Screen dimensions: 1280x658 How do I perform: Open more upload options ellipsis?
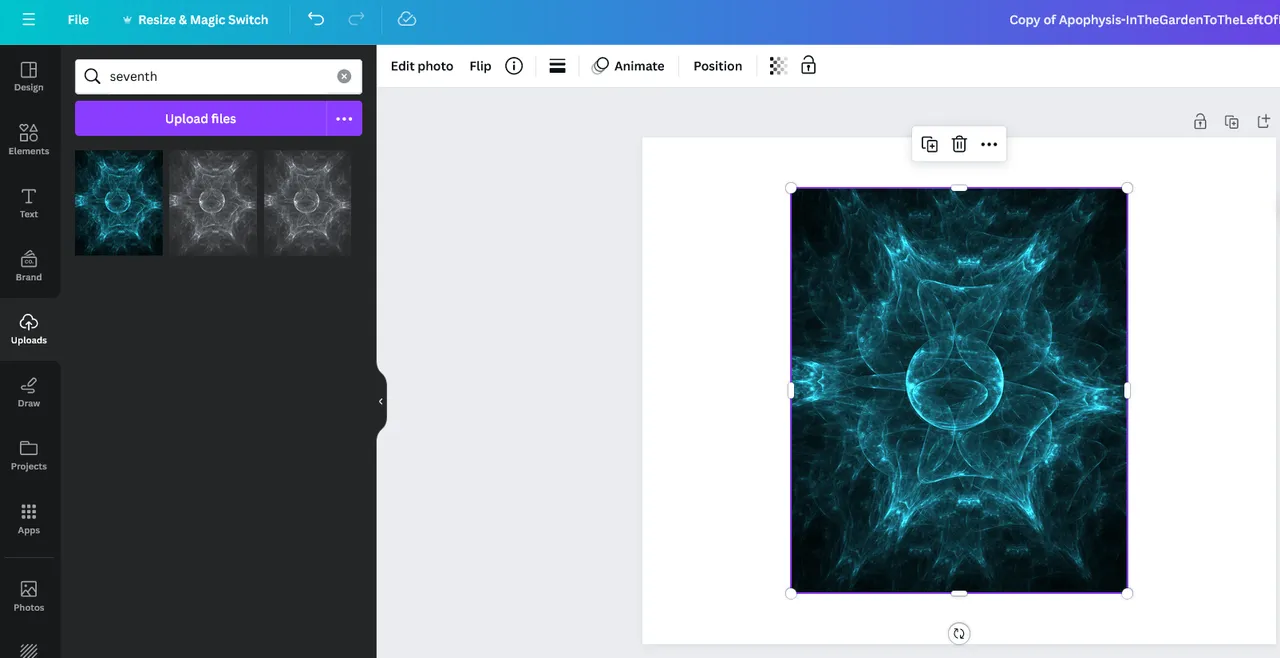(344, 118)
